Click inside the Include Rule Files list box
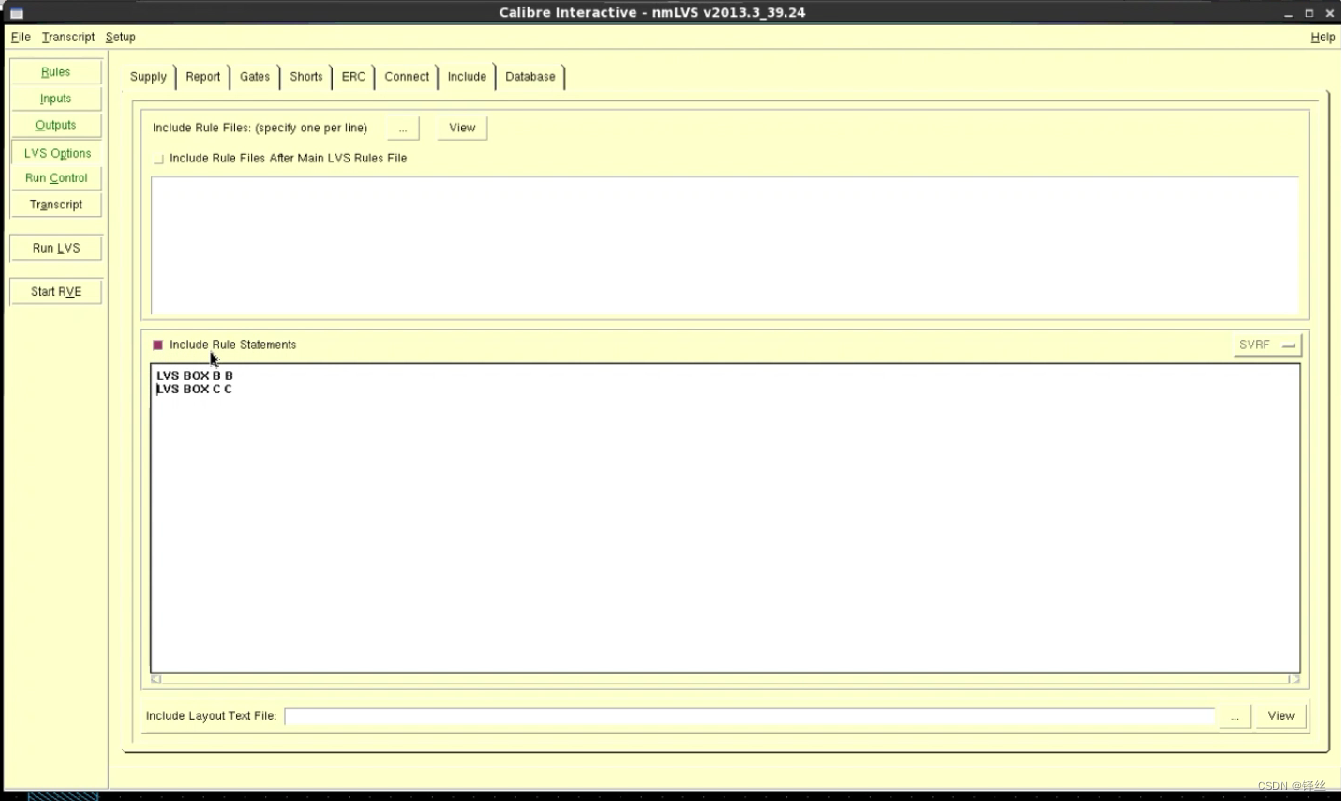This screenshot has width=1341, height=801. (725, 246)
